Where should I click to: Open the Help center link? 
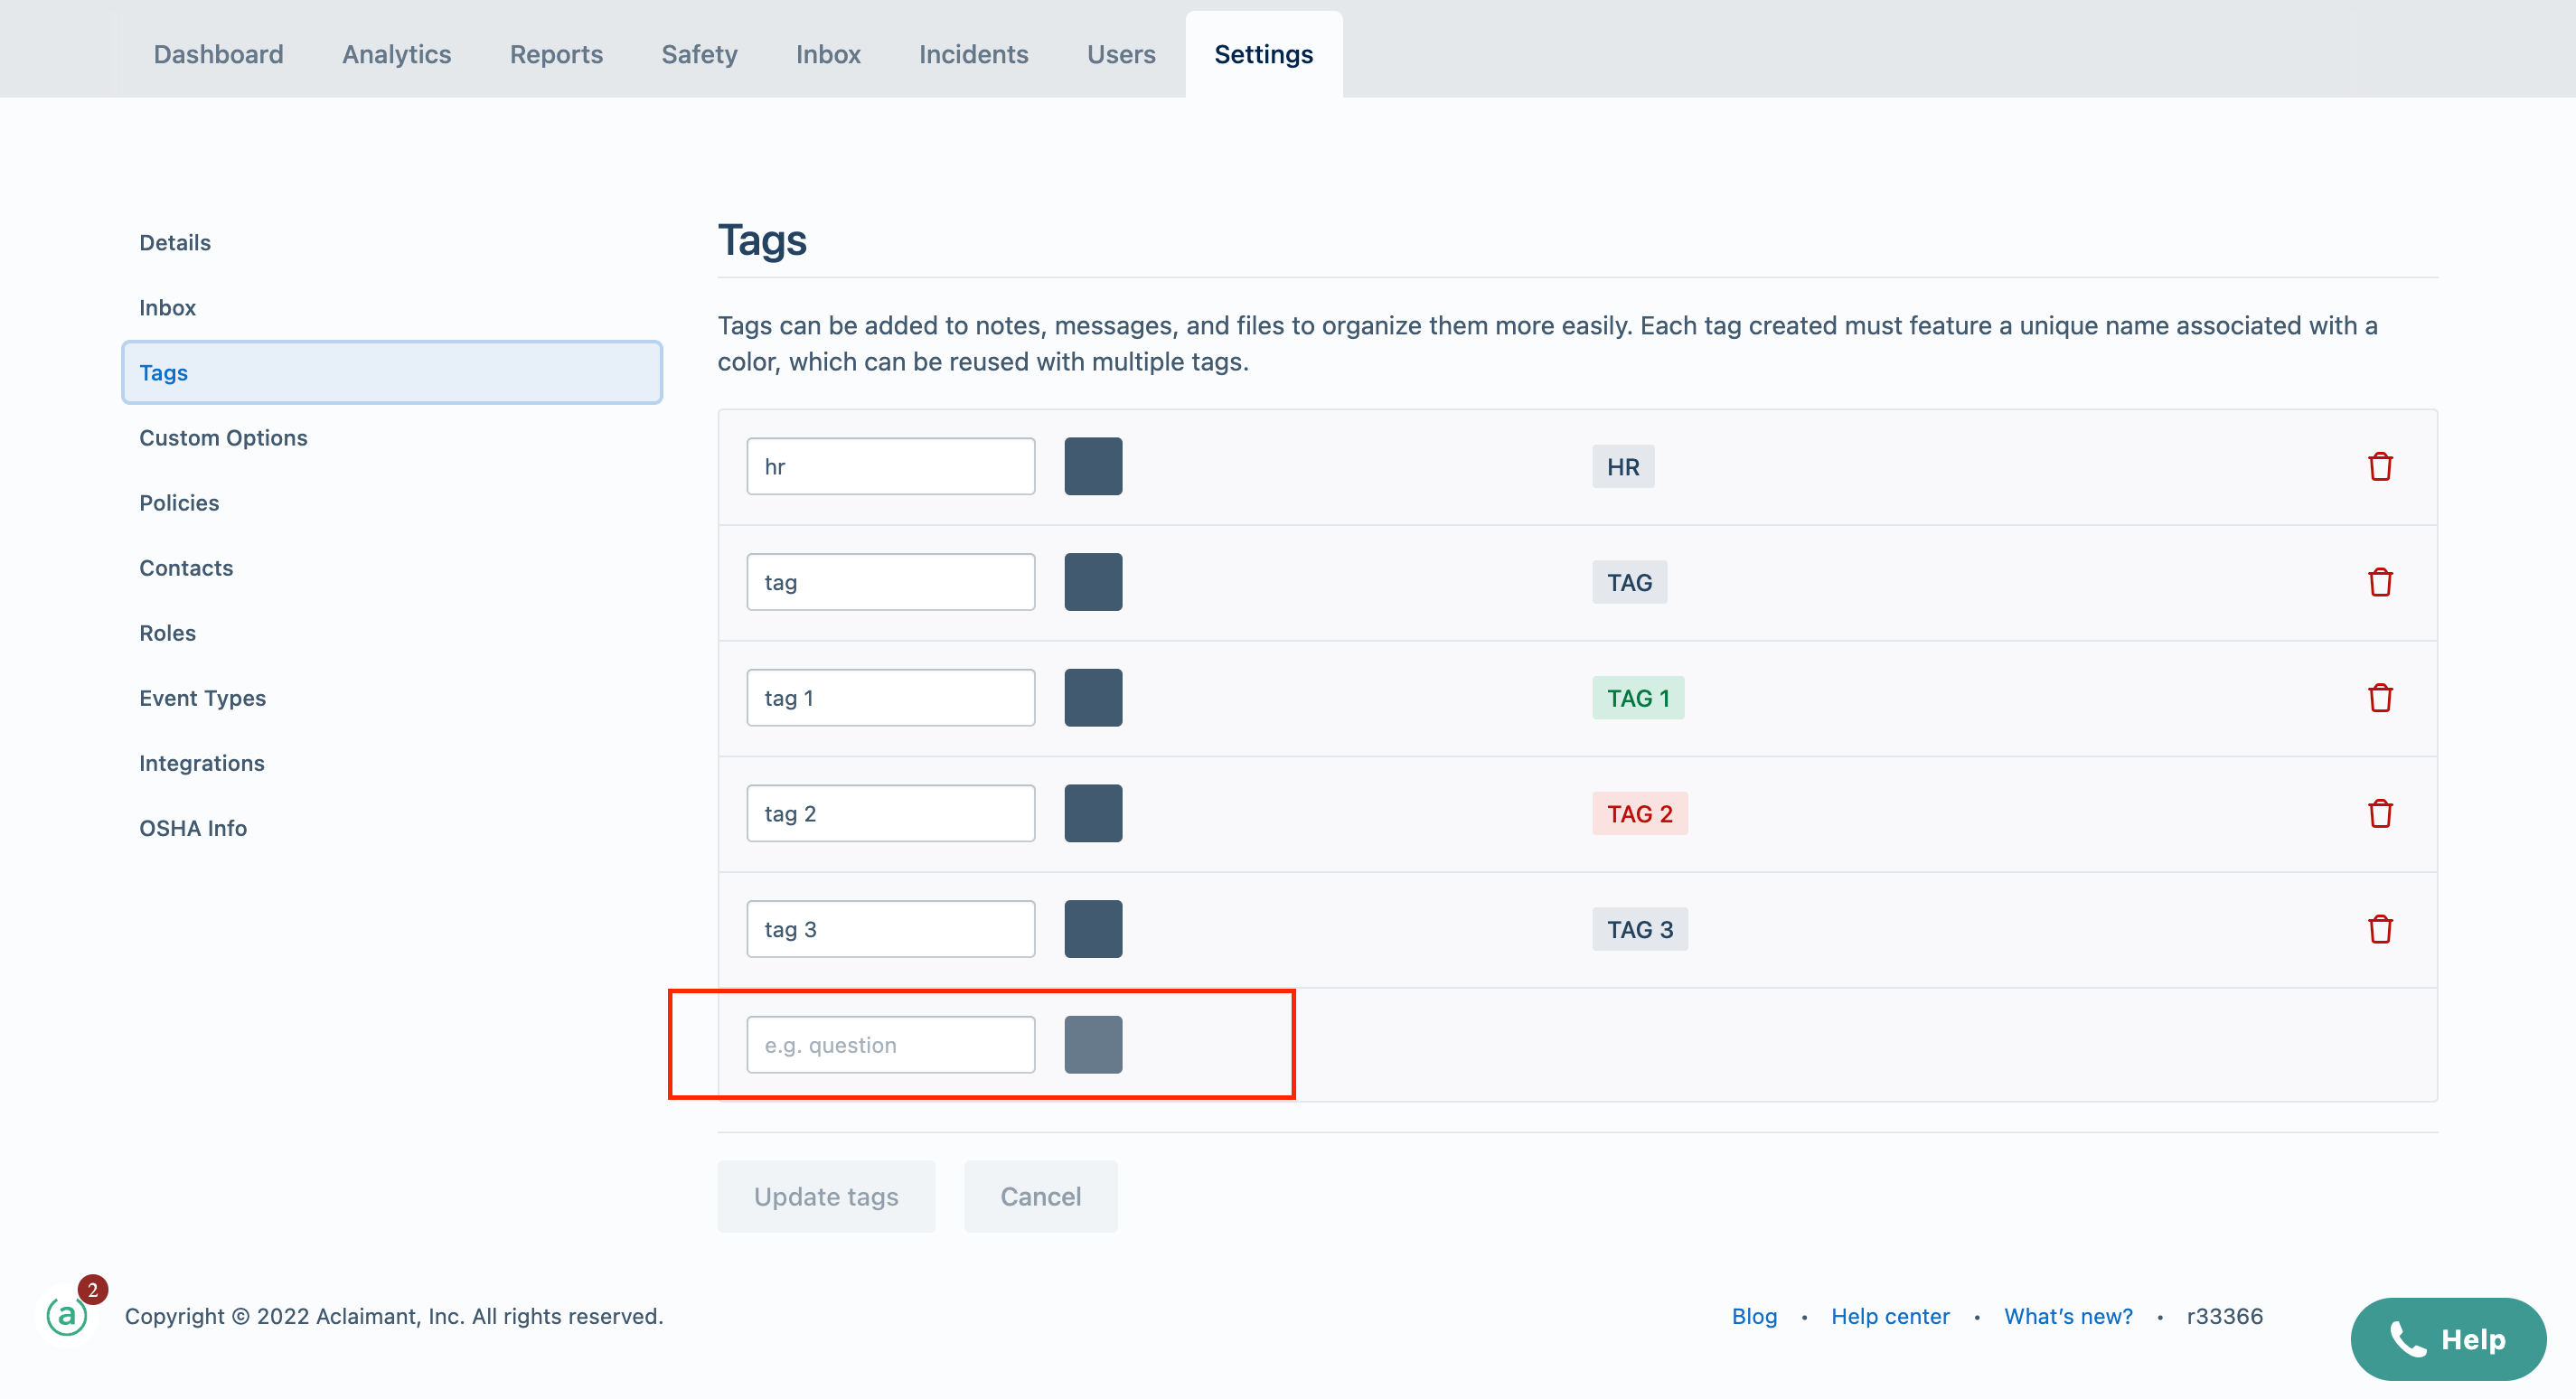pos(1890,1316)
